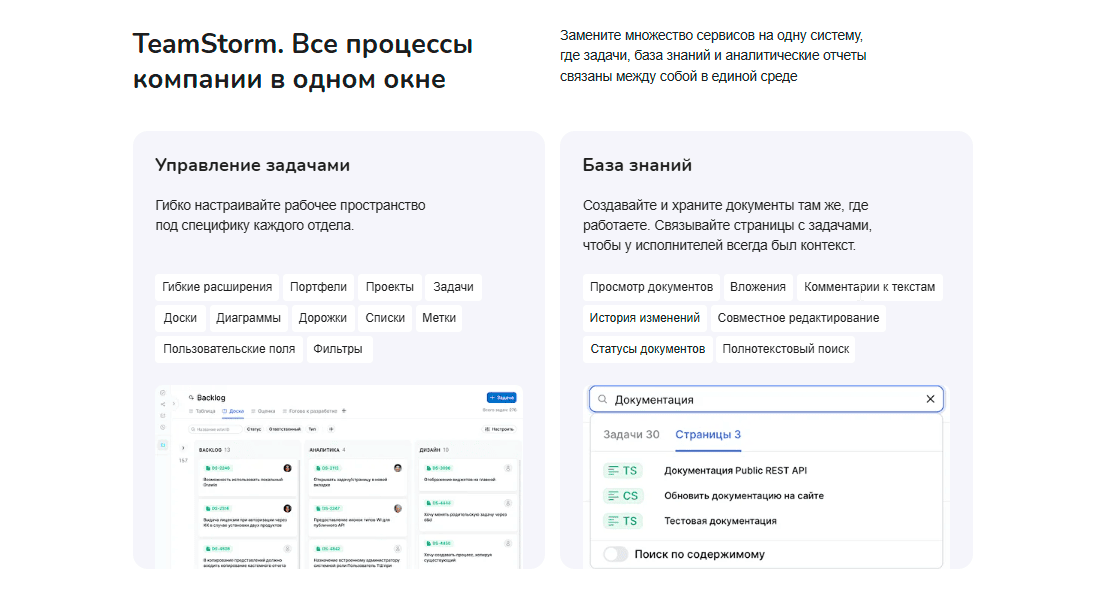Click the База знаний card heading

point(637,165)
